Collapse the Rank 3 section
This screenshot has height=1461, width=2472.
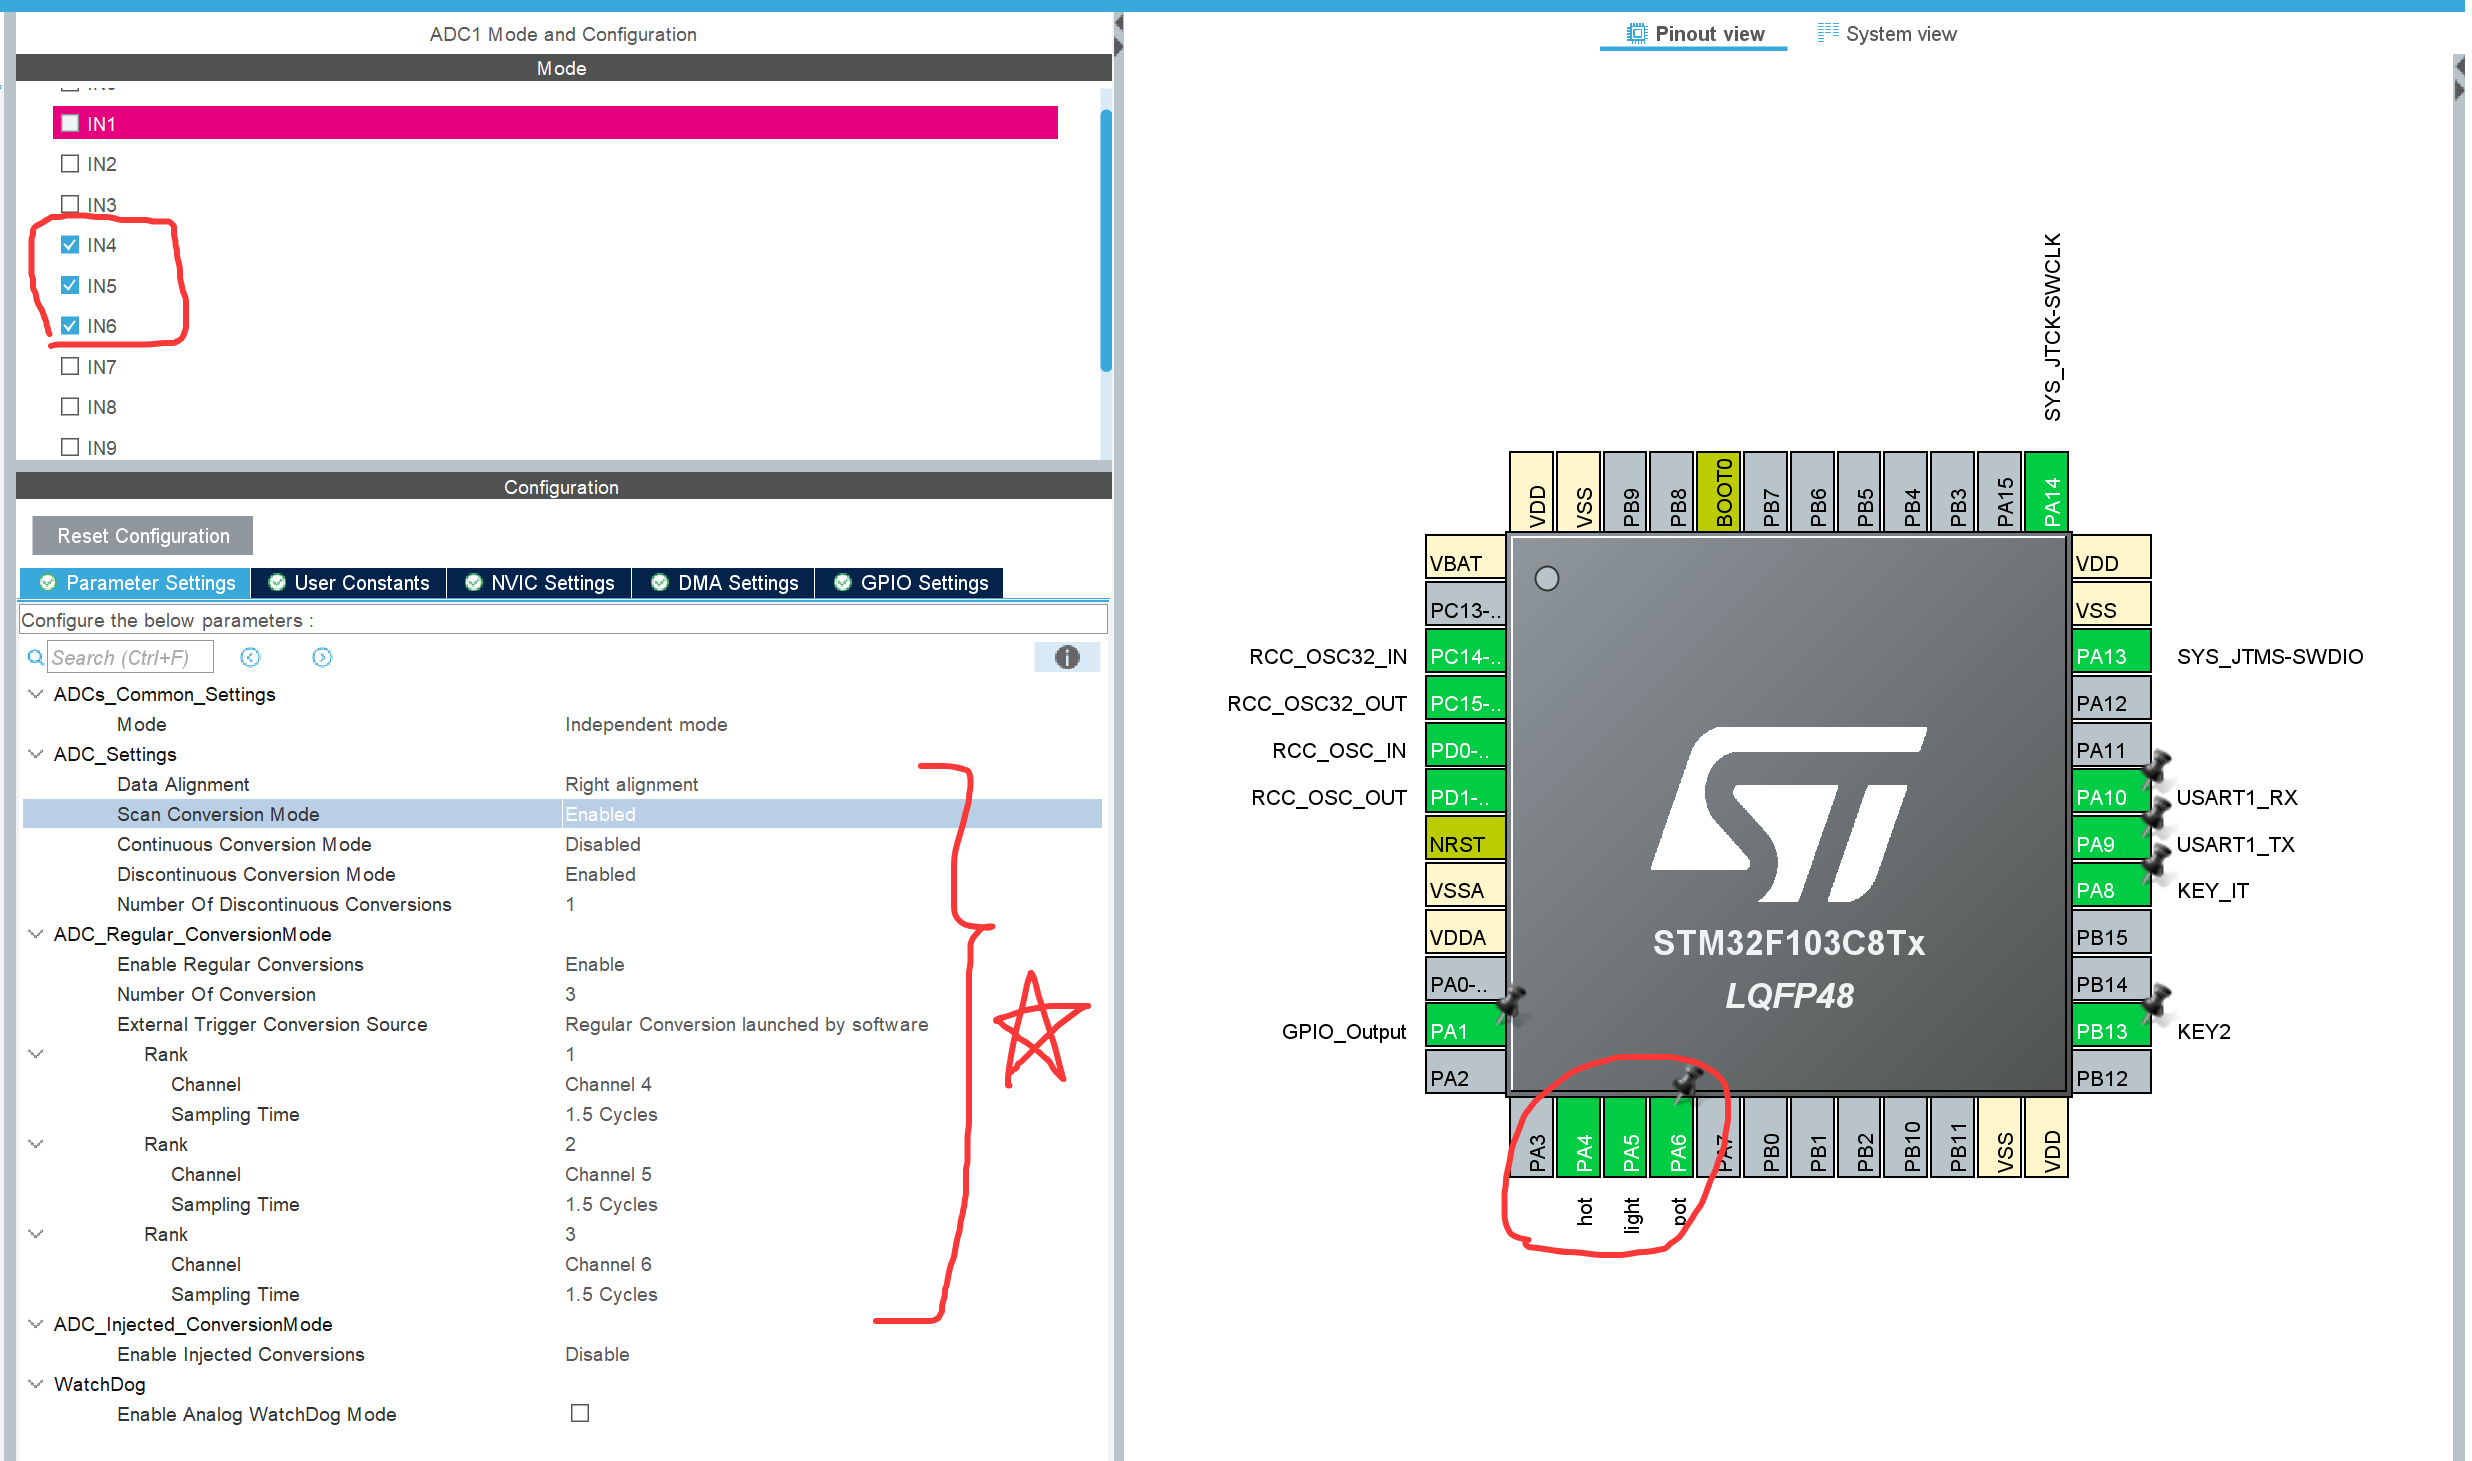tap(36, 1234)
